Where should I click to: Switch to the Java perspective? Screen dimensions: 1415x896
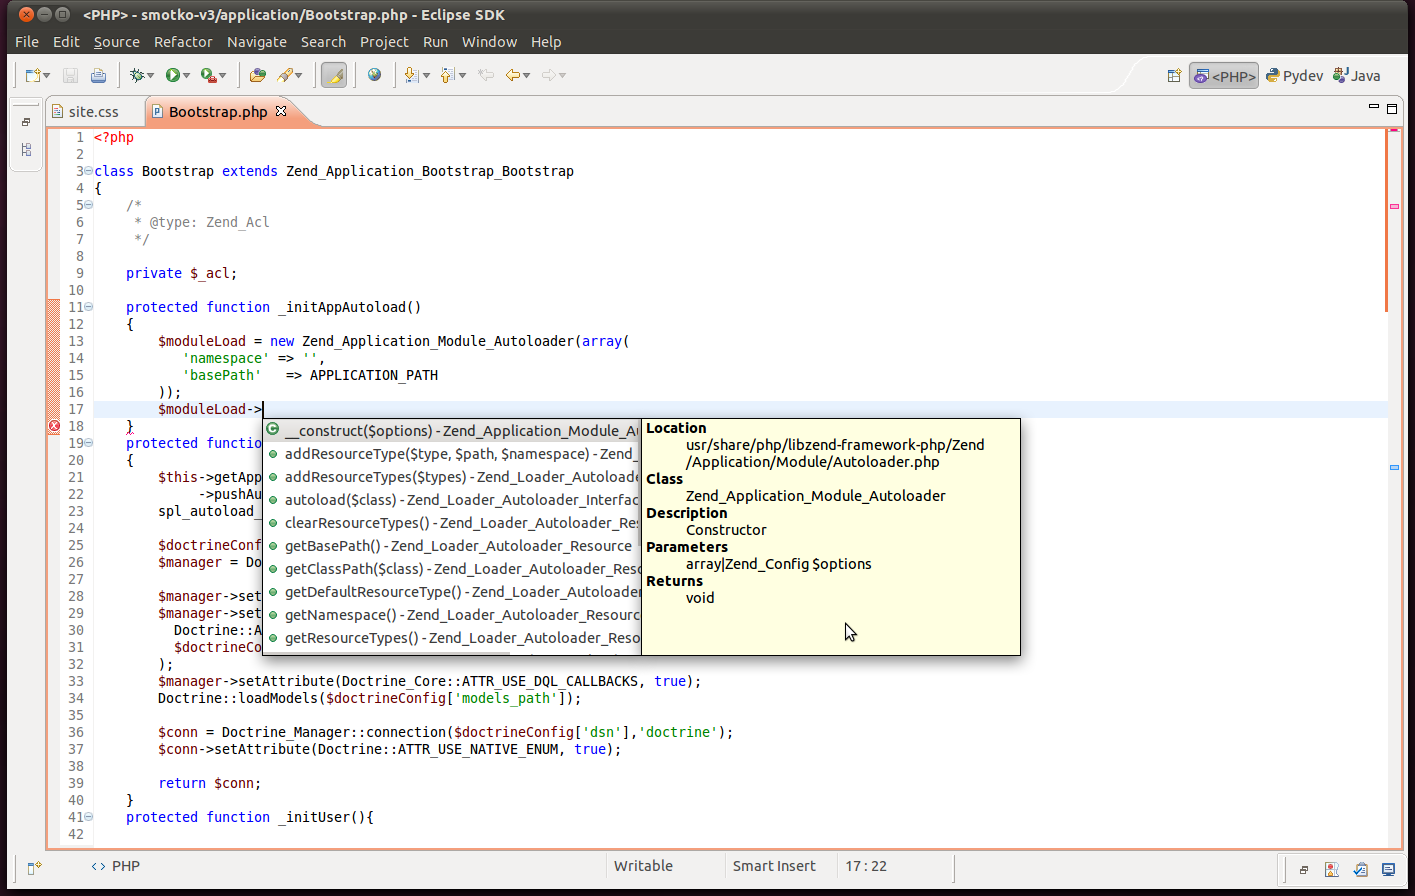pos(1357,76)
